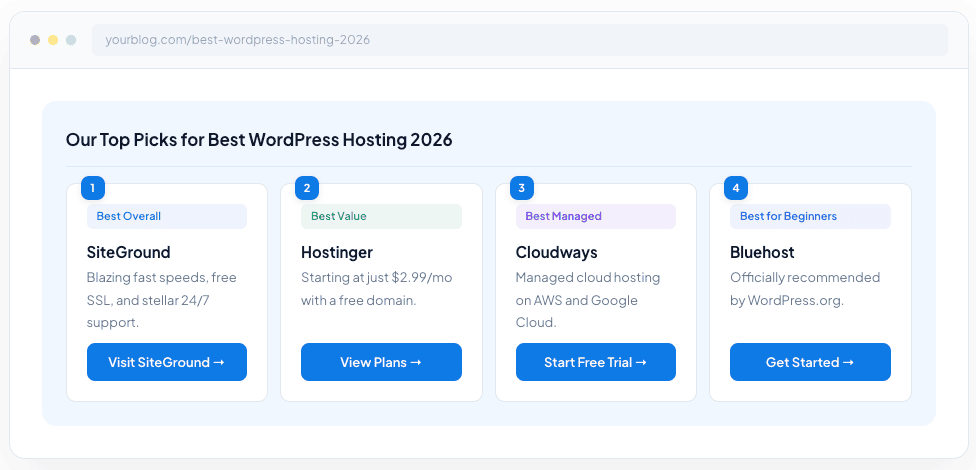Screen dimensions: 976x470
Task: Click the Hostinger card title
Action: (x=337, y=252)
